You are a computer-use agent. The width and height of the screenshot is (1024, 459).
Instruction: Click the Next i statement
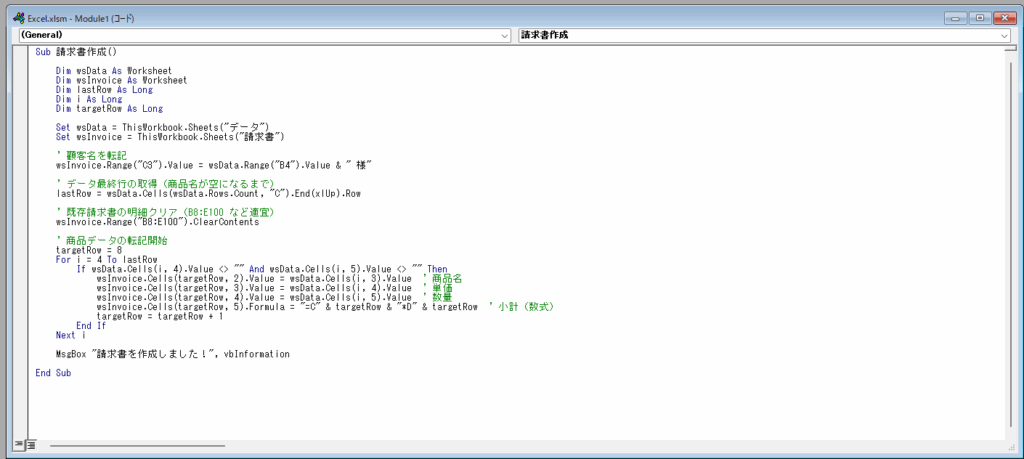click(66, 335)
